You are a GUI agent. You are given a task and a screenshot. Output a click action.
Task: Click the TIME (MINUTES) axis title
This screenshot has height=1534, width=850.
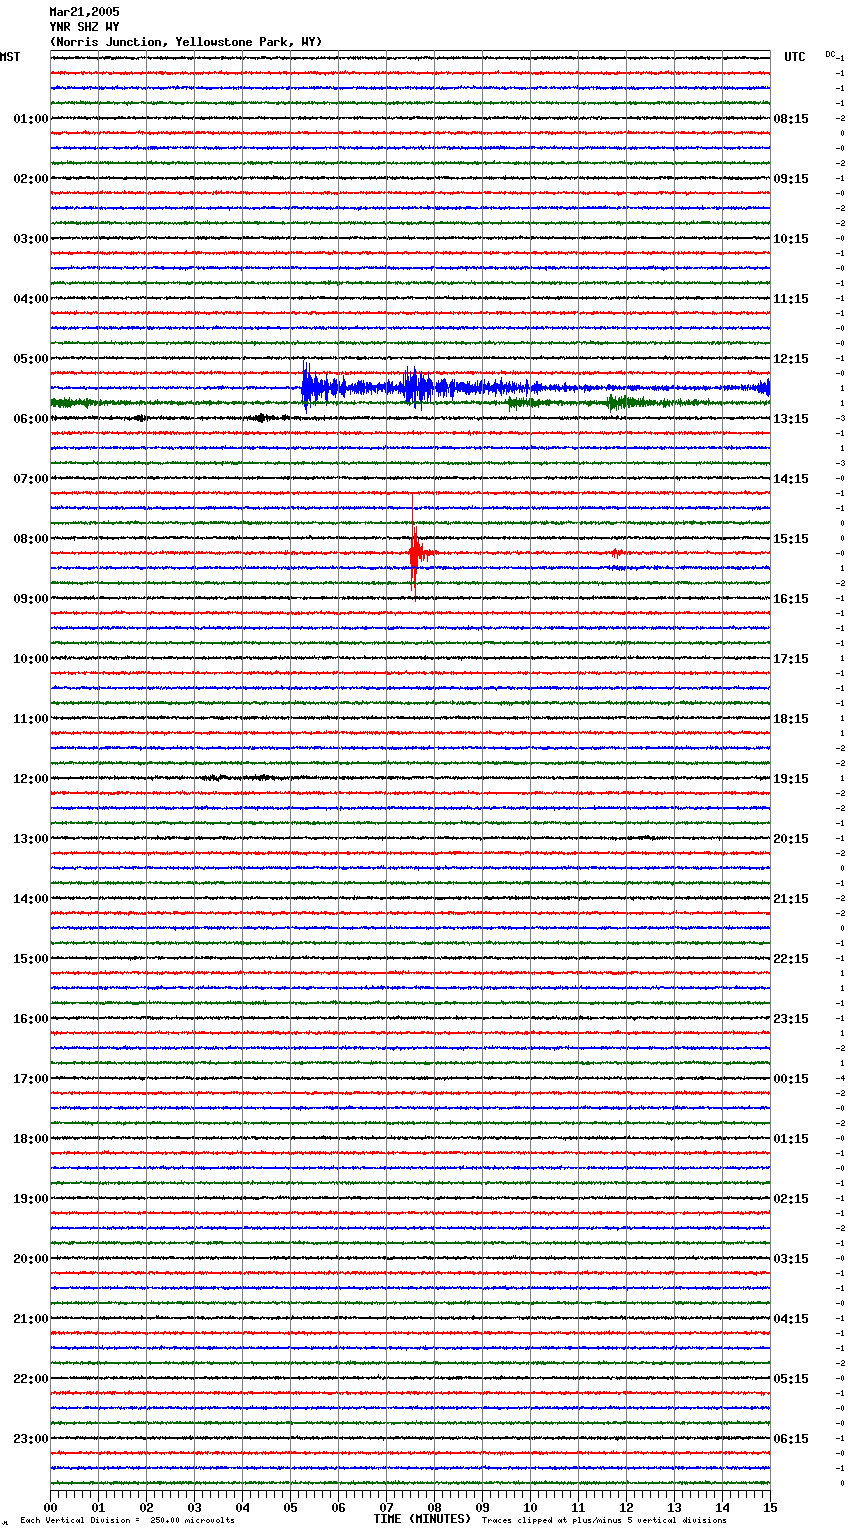click(x=422, y=1519)
